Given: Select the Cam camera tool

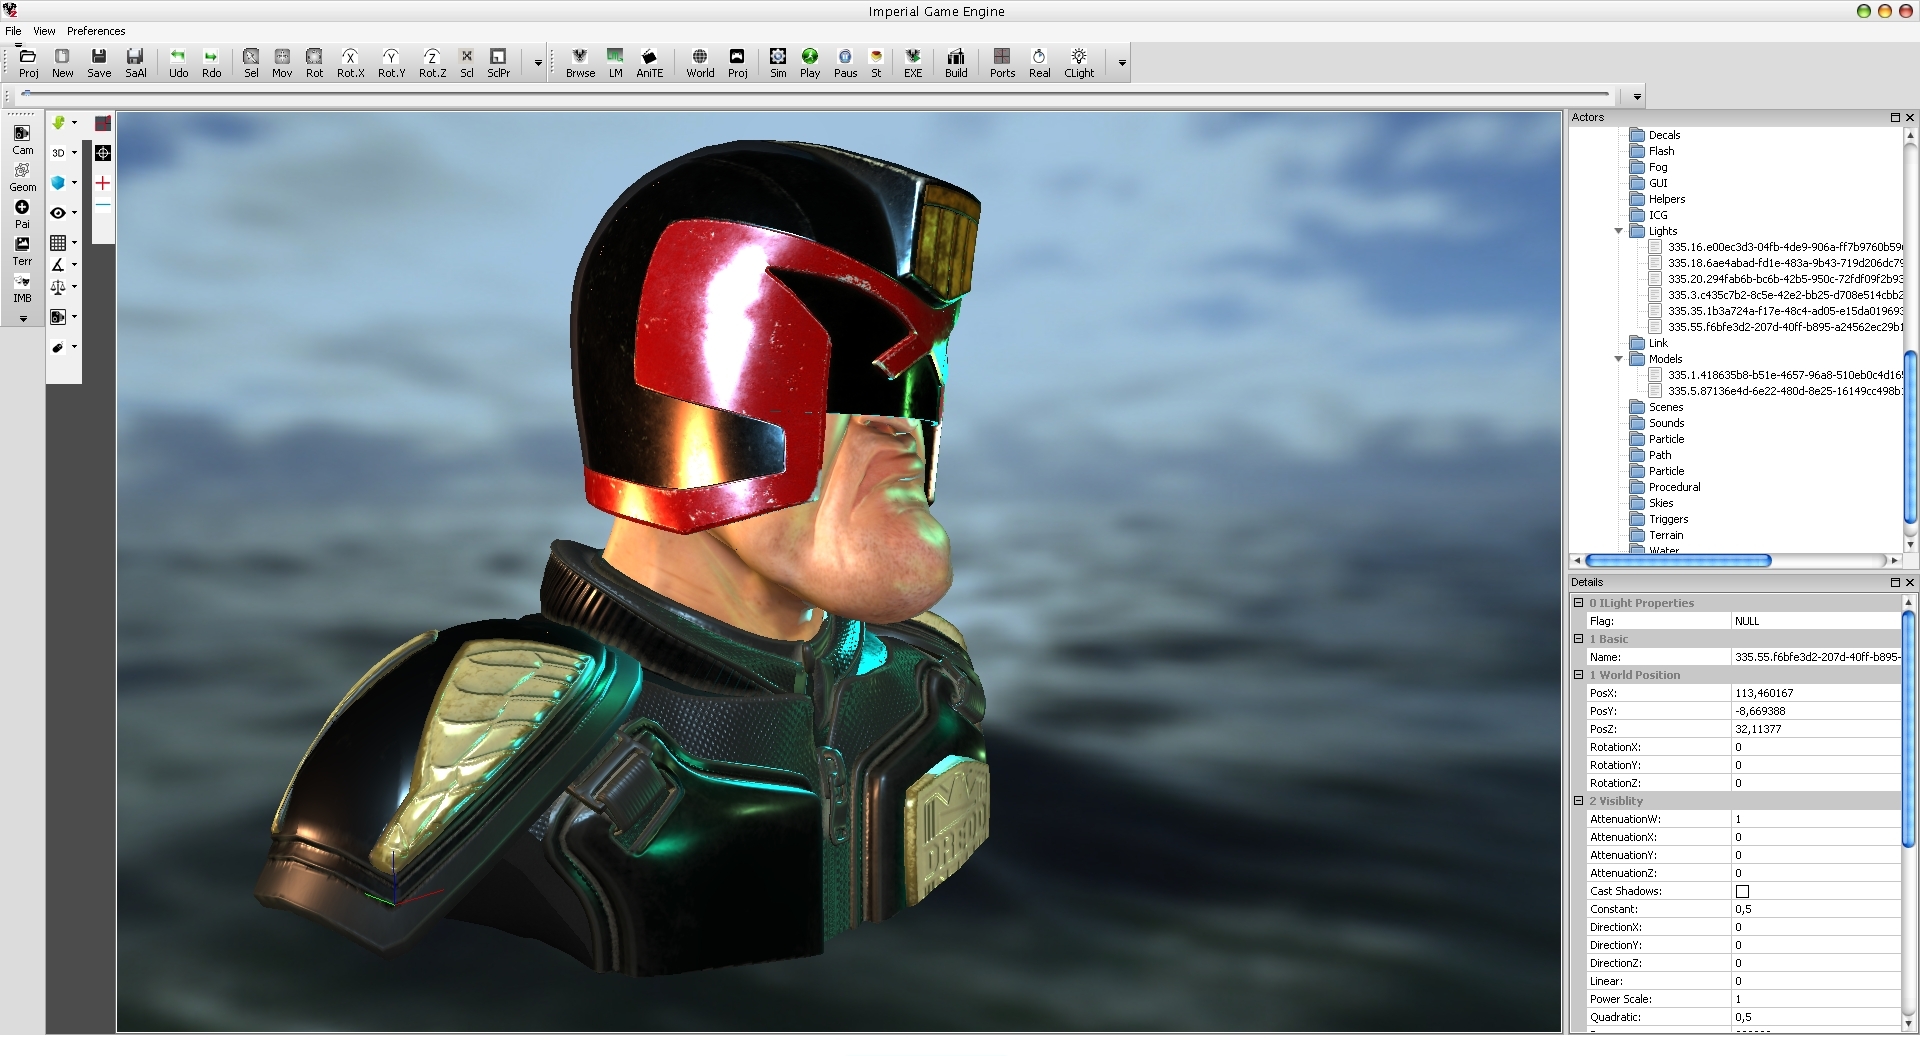Looking at the screenshot, I should click(22, 140).
